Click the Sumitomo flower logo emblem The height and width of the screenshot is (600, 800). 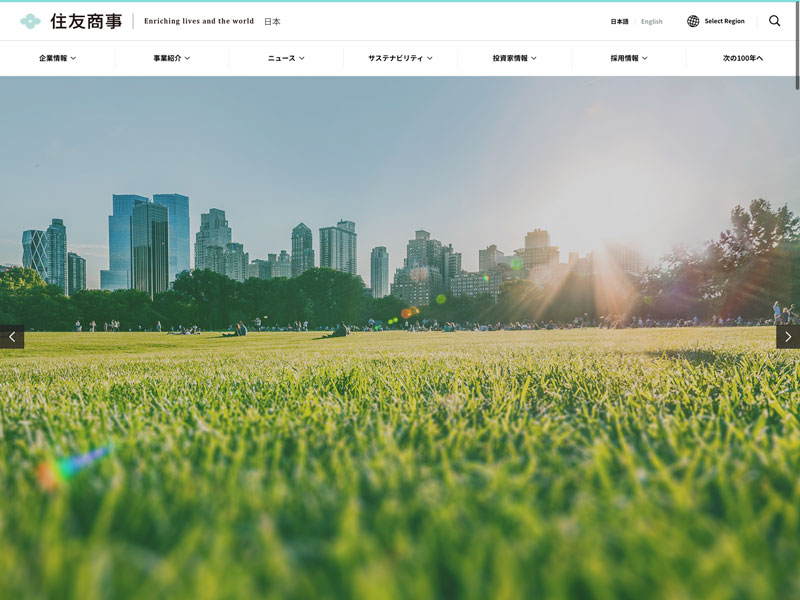30,21
